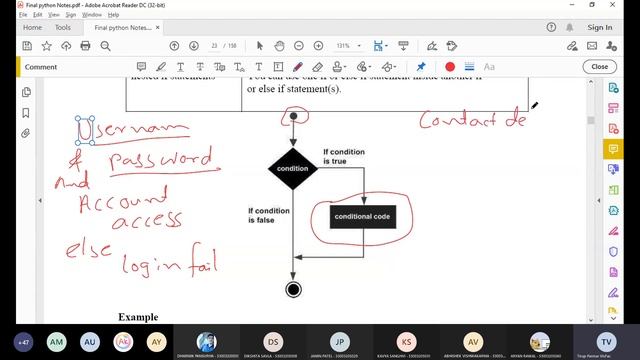This screenshot has width=640, height=360.
Task: Choose the arrow selection tool
Action: (x=259, y=46)
